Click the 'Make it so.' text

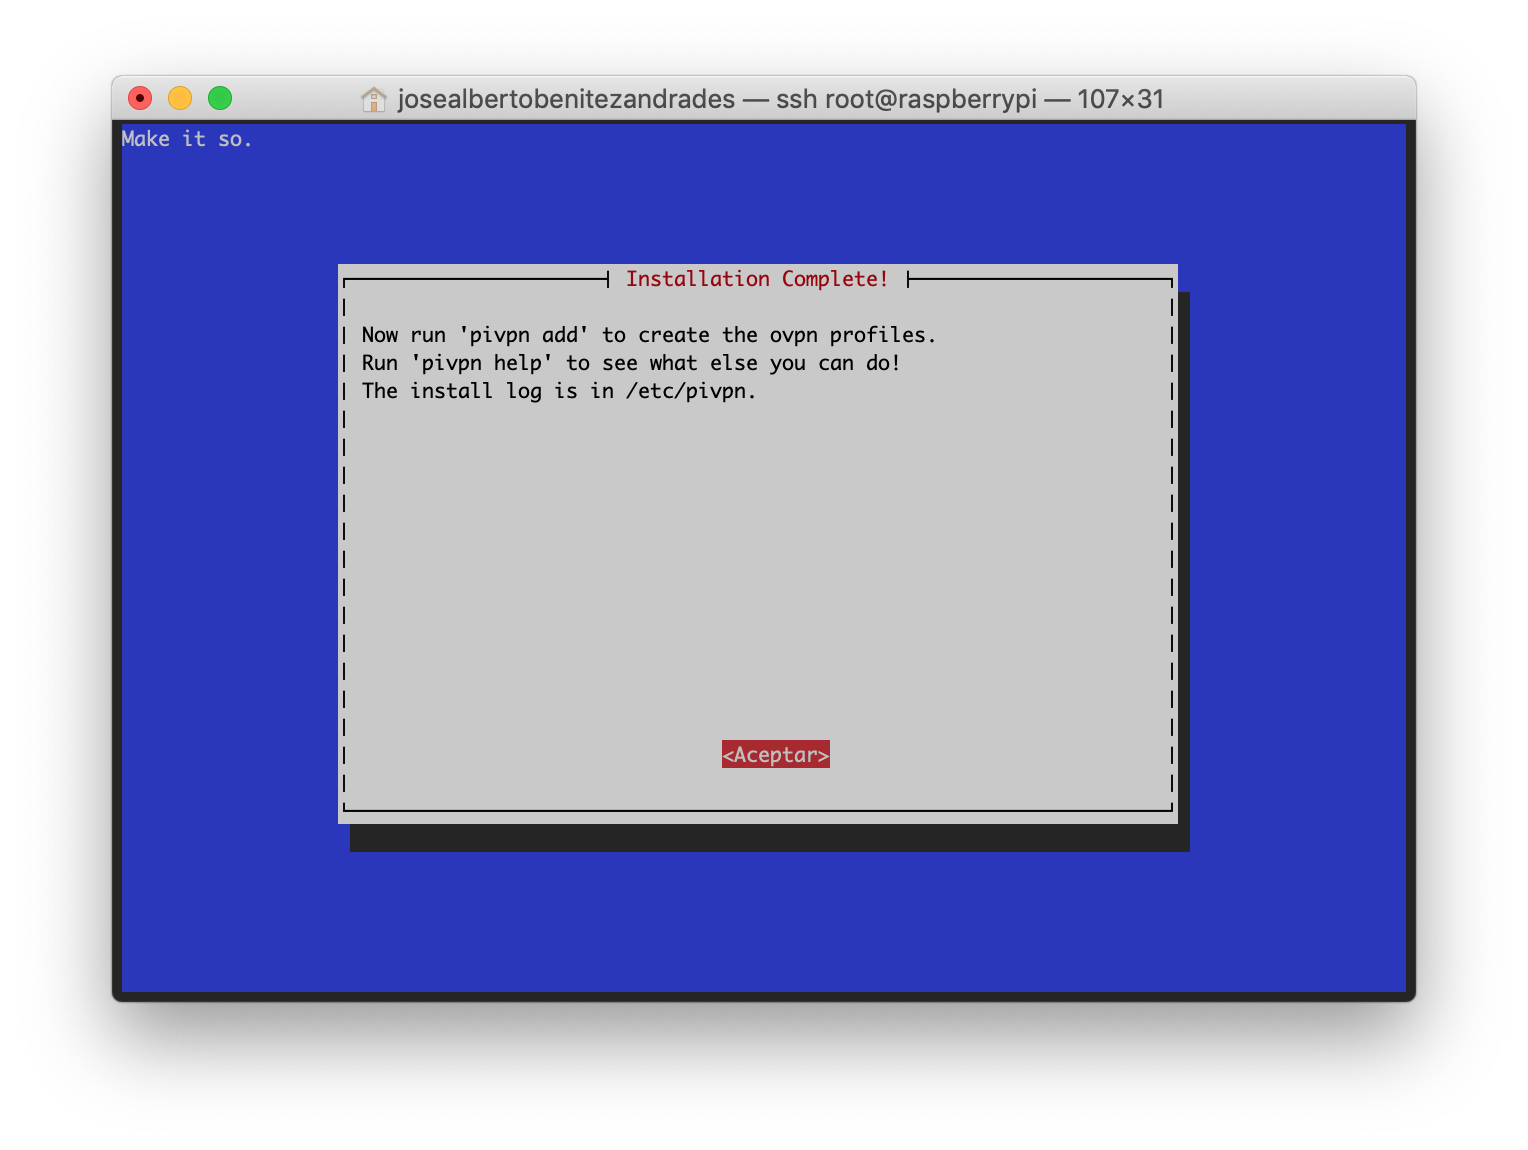tap(187, 139)
